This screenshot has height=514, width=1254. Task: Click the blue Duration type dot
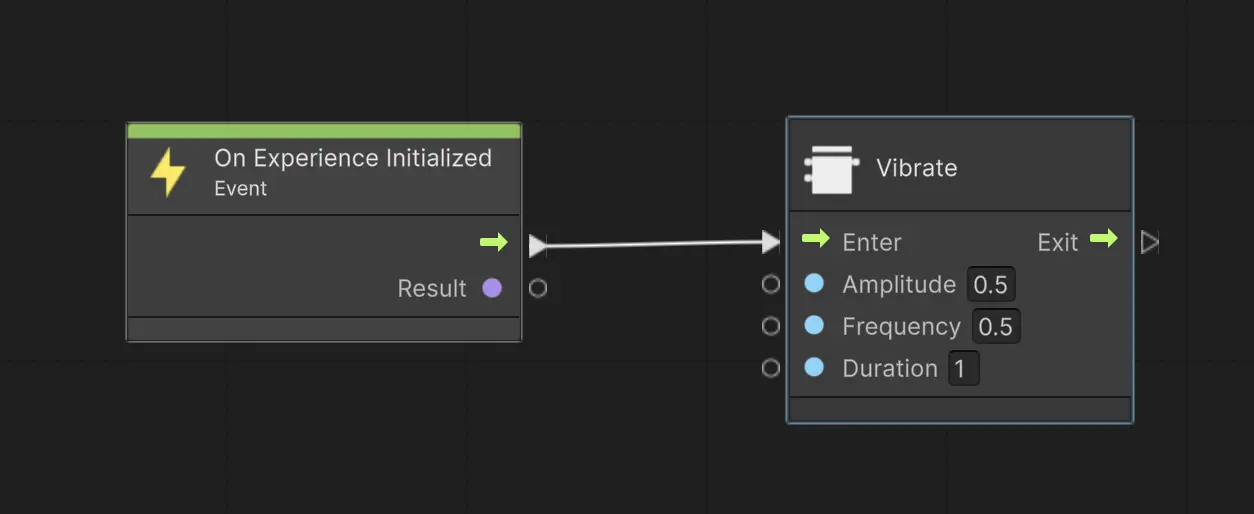pos(814,368)
